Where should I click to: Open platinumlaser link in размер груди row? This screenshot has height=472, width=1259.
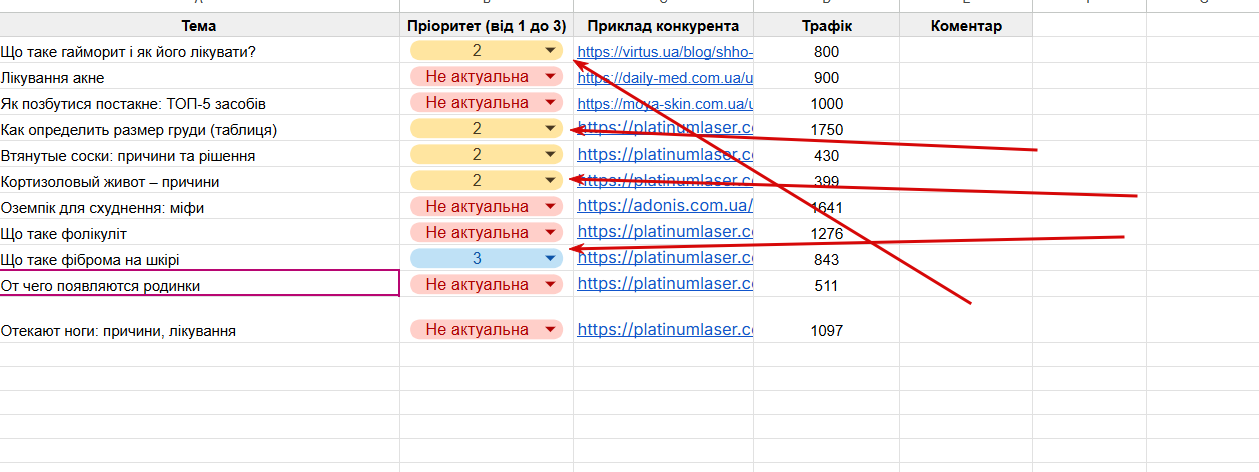(665, 128)
